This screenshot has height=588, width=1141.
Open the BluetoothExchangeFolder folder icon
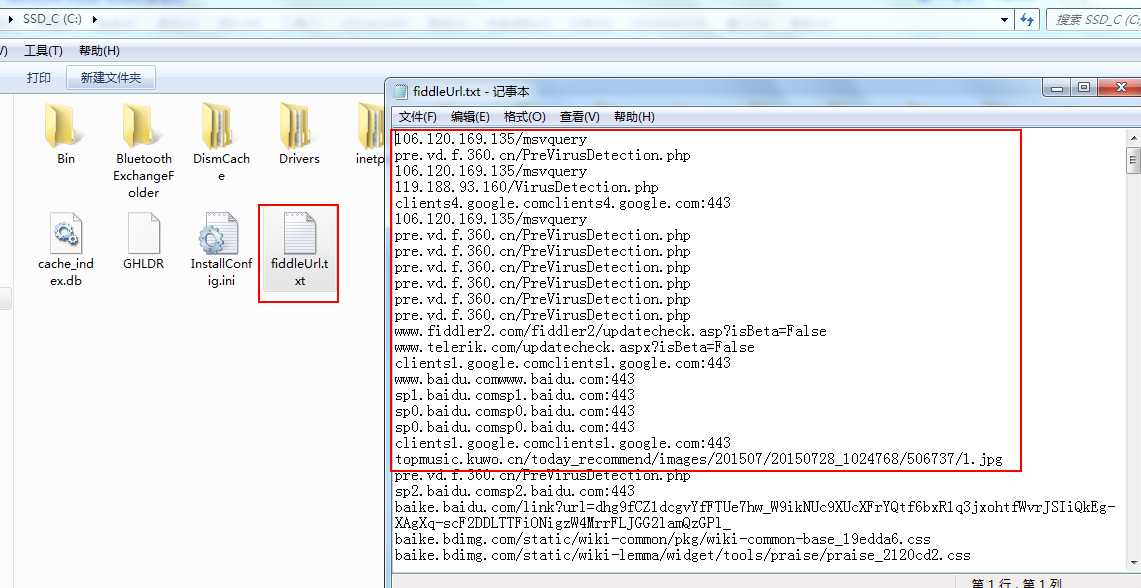(143, 125)
